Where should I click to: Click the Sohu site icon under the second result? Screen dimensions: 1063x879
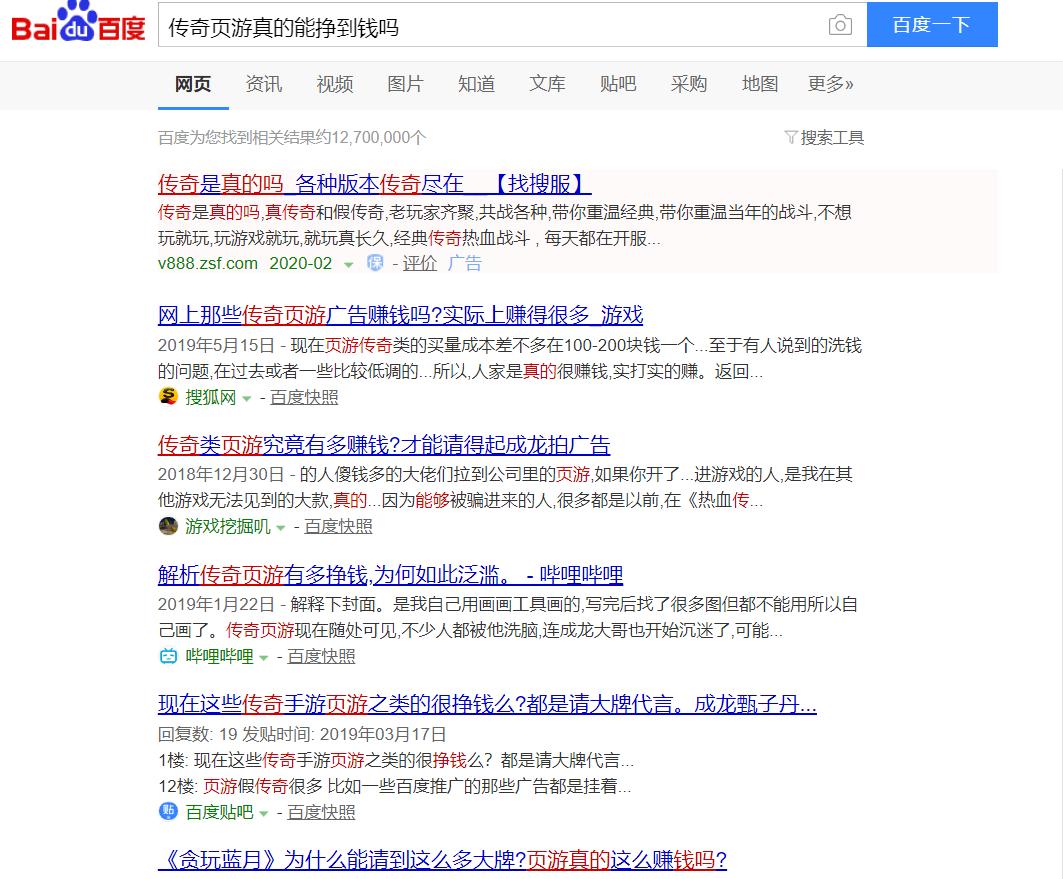tap(168, 397)
